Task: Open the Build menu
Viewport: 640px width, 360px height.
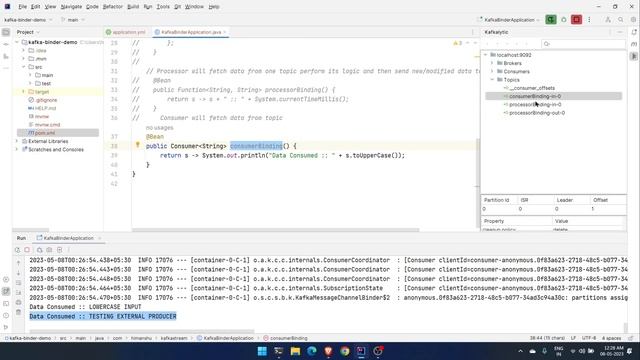Action: click(133, 7)
